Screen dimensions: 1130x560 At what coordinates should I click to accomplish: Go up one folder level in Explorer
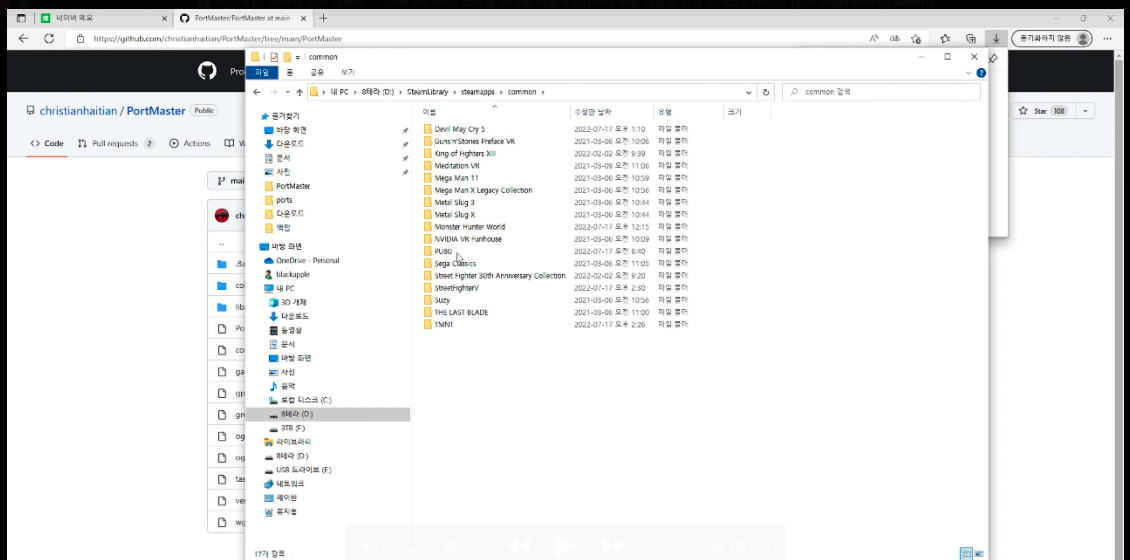[x=300, y=92]
